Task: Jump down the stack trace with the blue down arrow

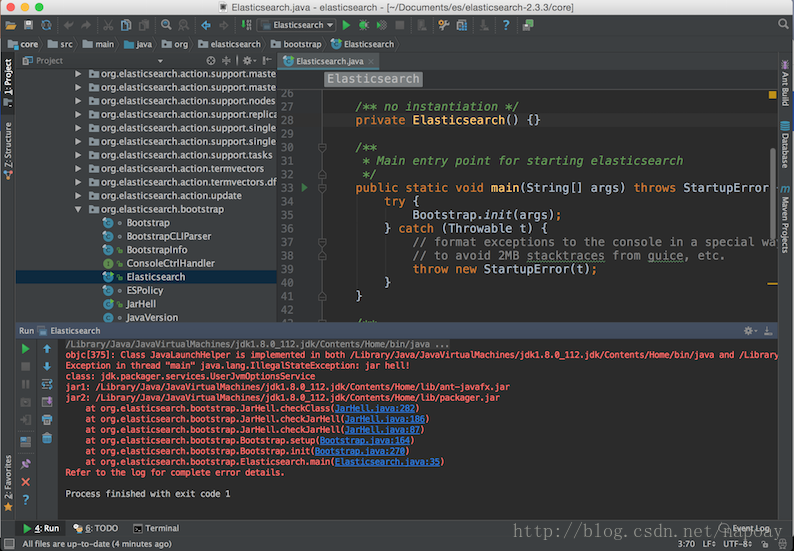Action: click(x=47, y=366)
